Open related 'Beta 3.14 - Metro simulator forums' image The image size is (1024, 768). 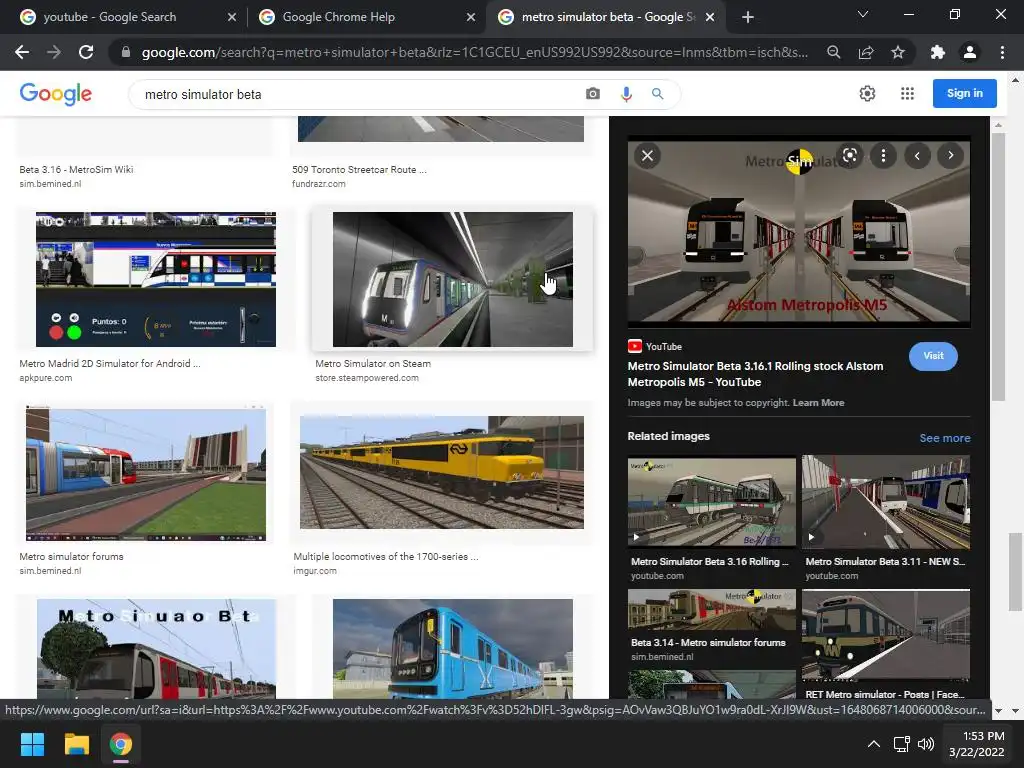(712, 611)
